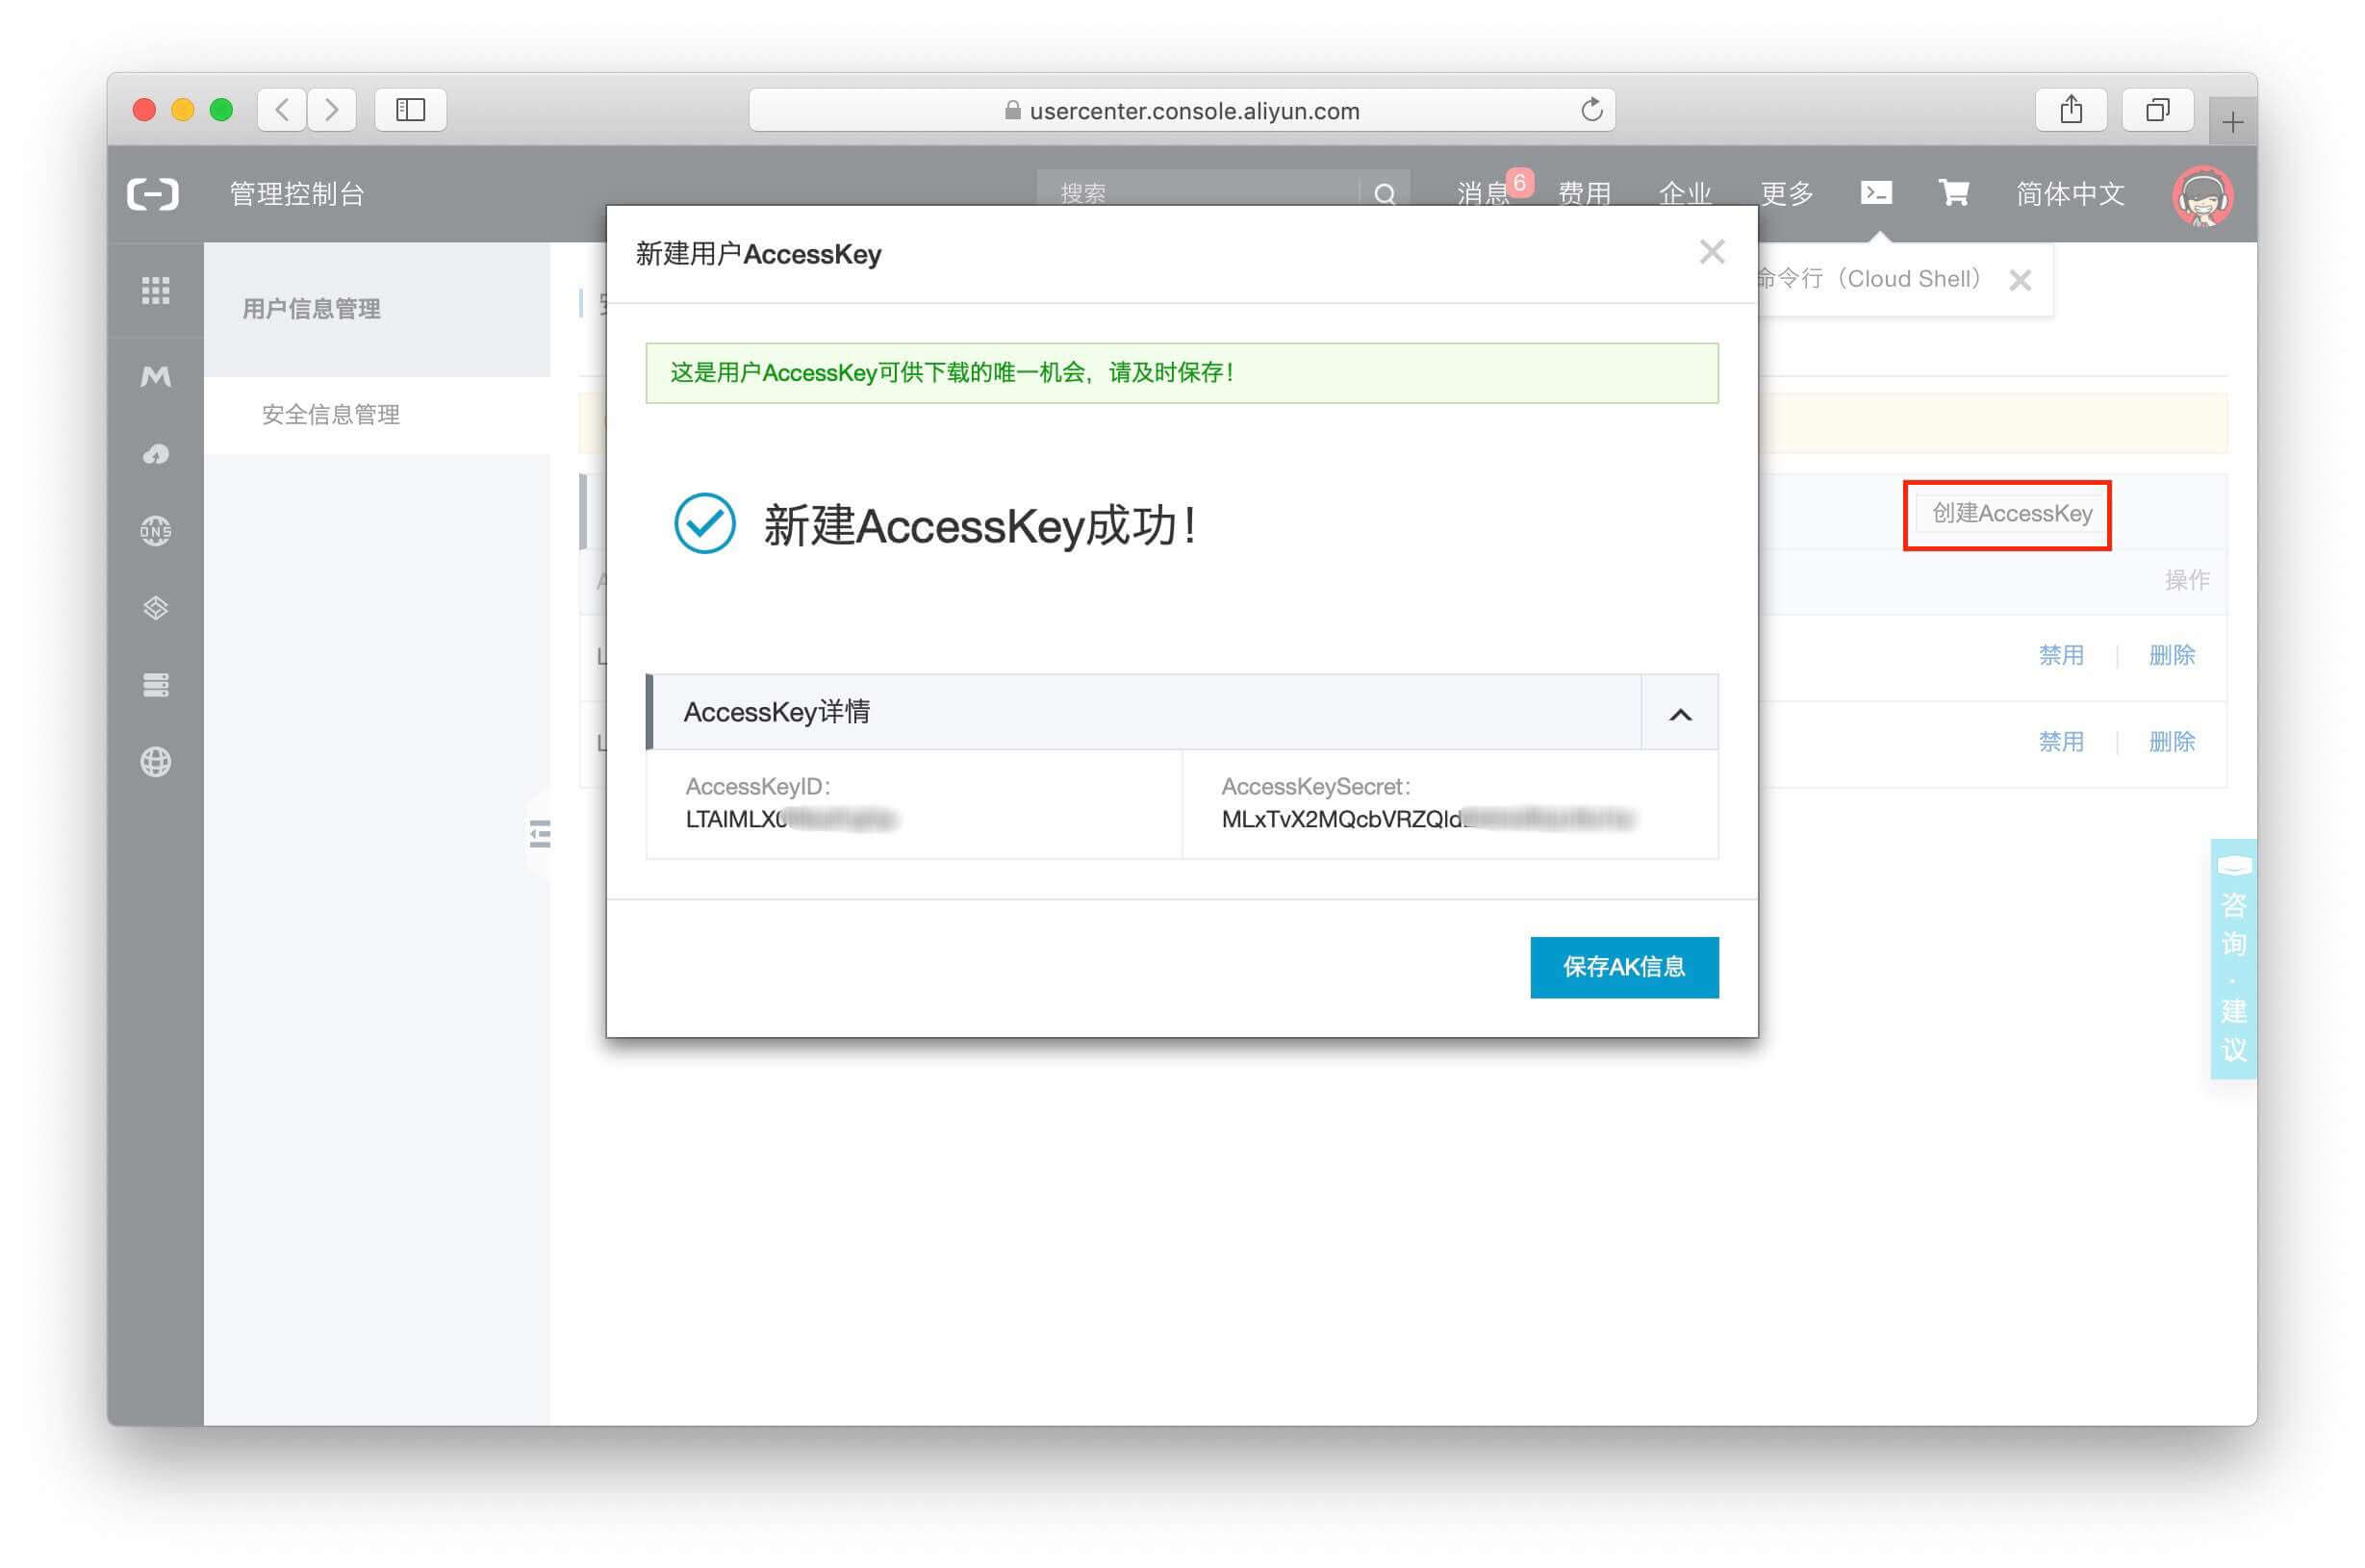Click the first 删除 link
The image size is (2365, 1568).
pyautogui.click(x=2171, y=655)
